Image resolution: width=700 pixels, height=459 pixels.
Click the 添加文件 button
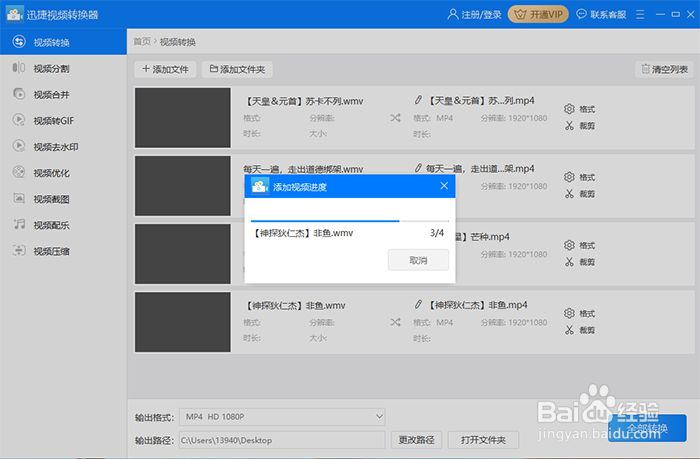click(x=165, y=69)
